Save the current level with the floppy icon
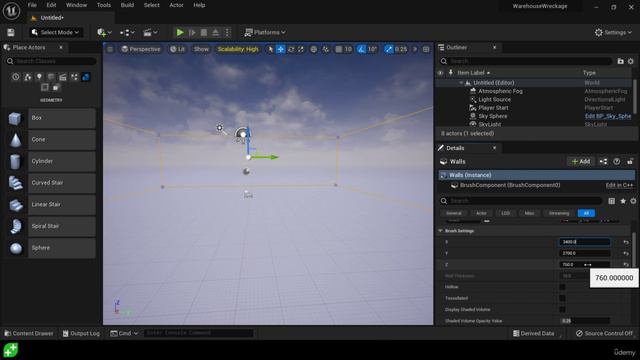Screen dimensions: 640x360 [11, 32]
